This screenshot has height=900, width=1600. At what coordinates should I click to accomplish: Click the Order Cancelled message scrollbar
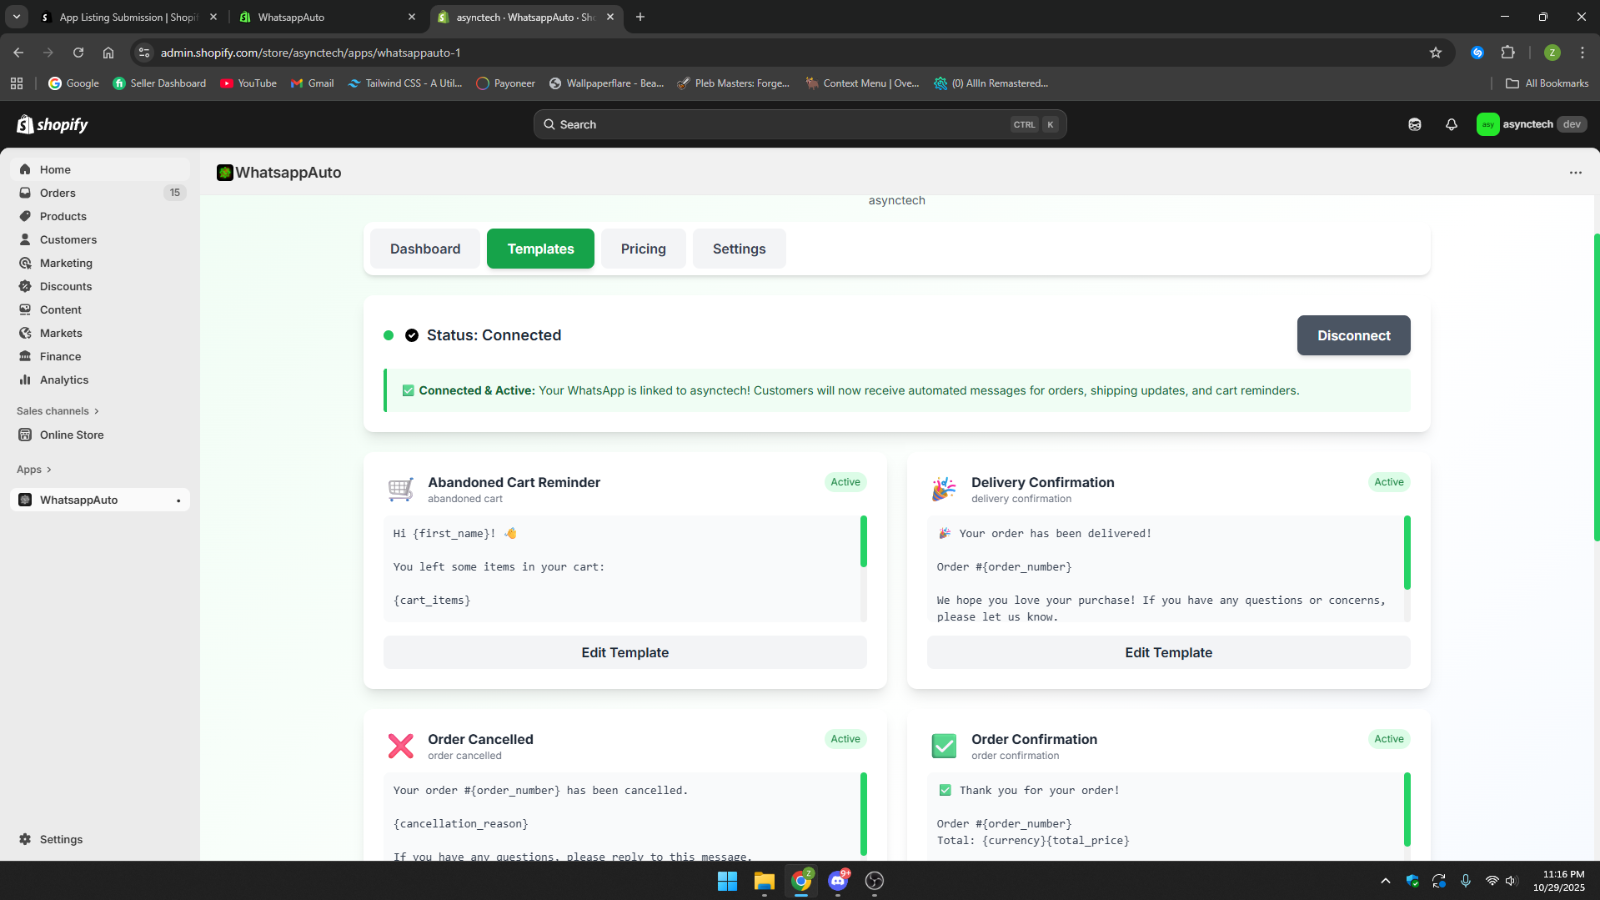coord(863,814)
